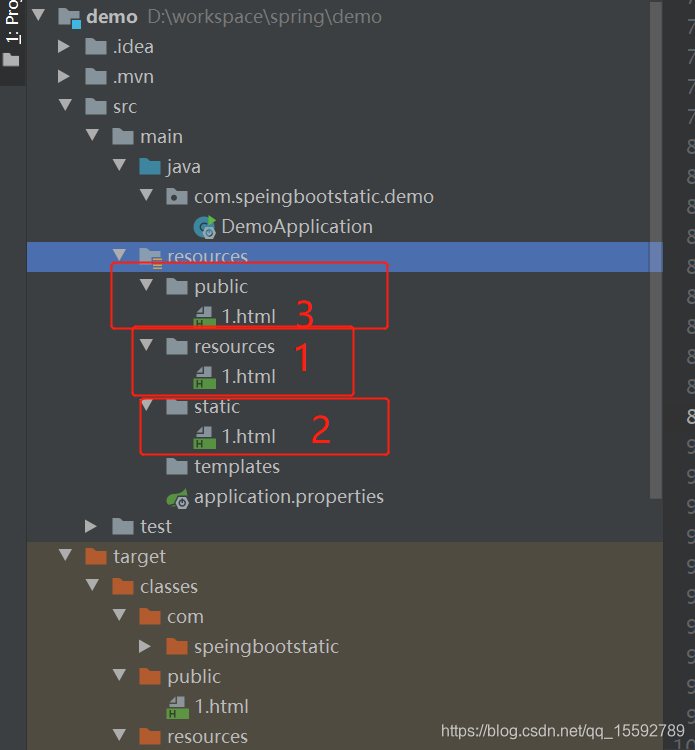Click the orange public folder icon in classes
695x750 pixels.
(x=150, y=677)
